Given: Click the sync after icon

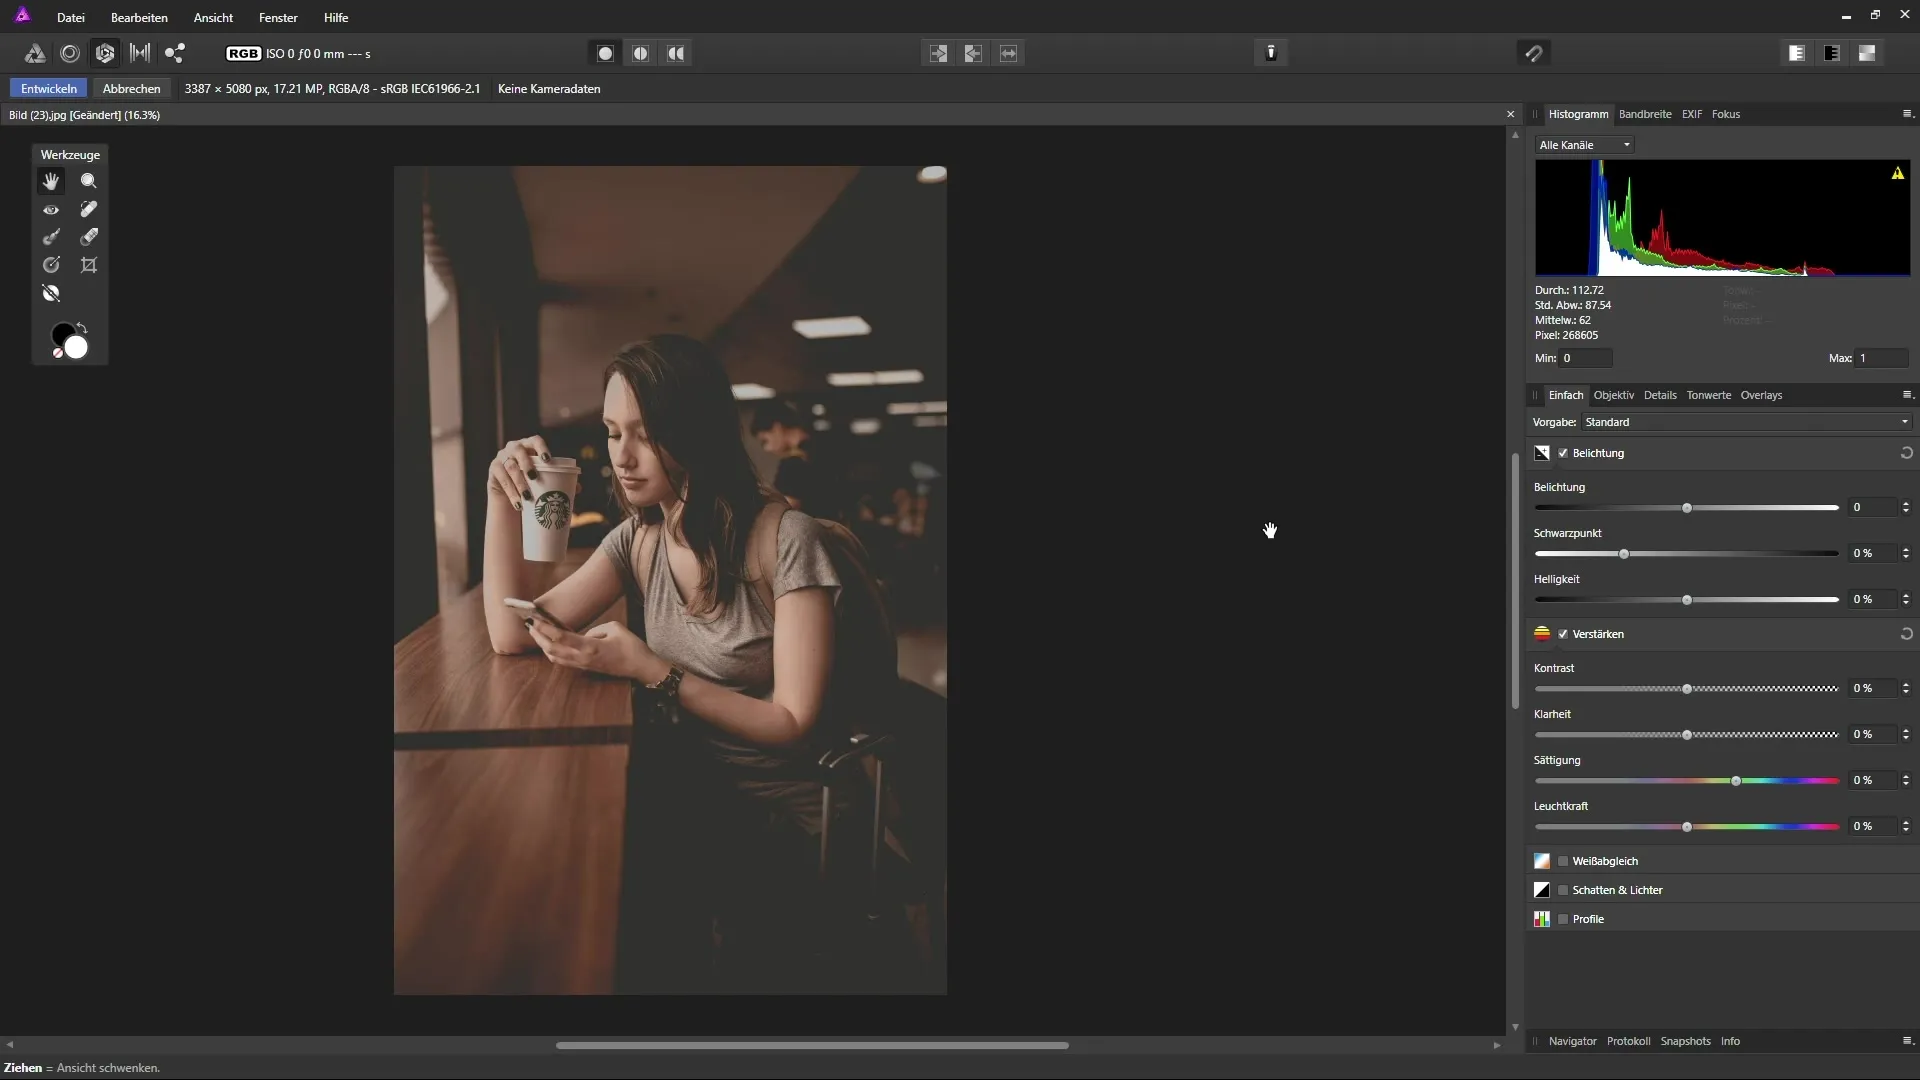Looking at the screenshot, I should [973, 54].
